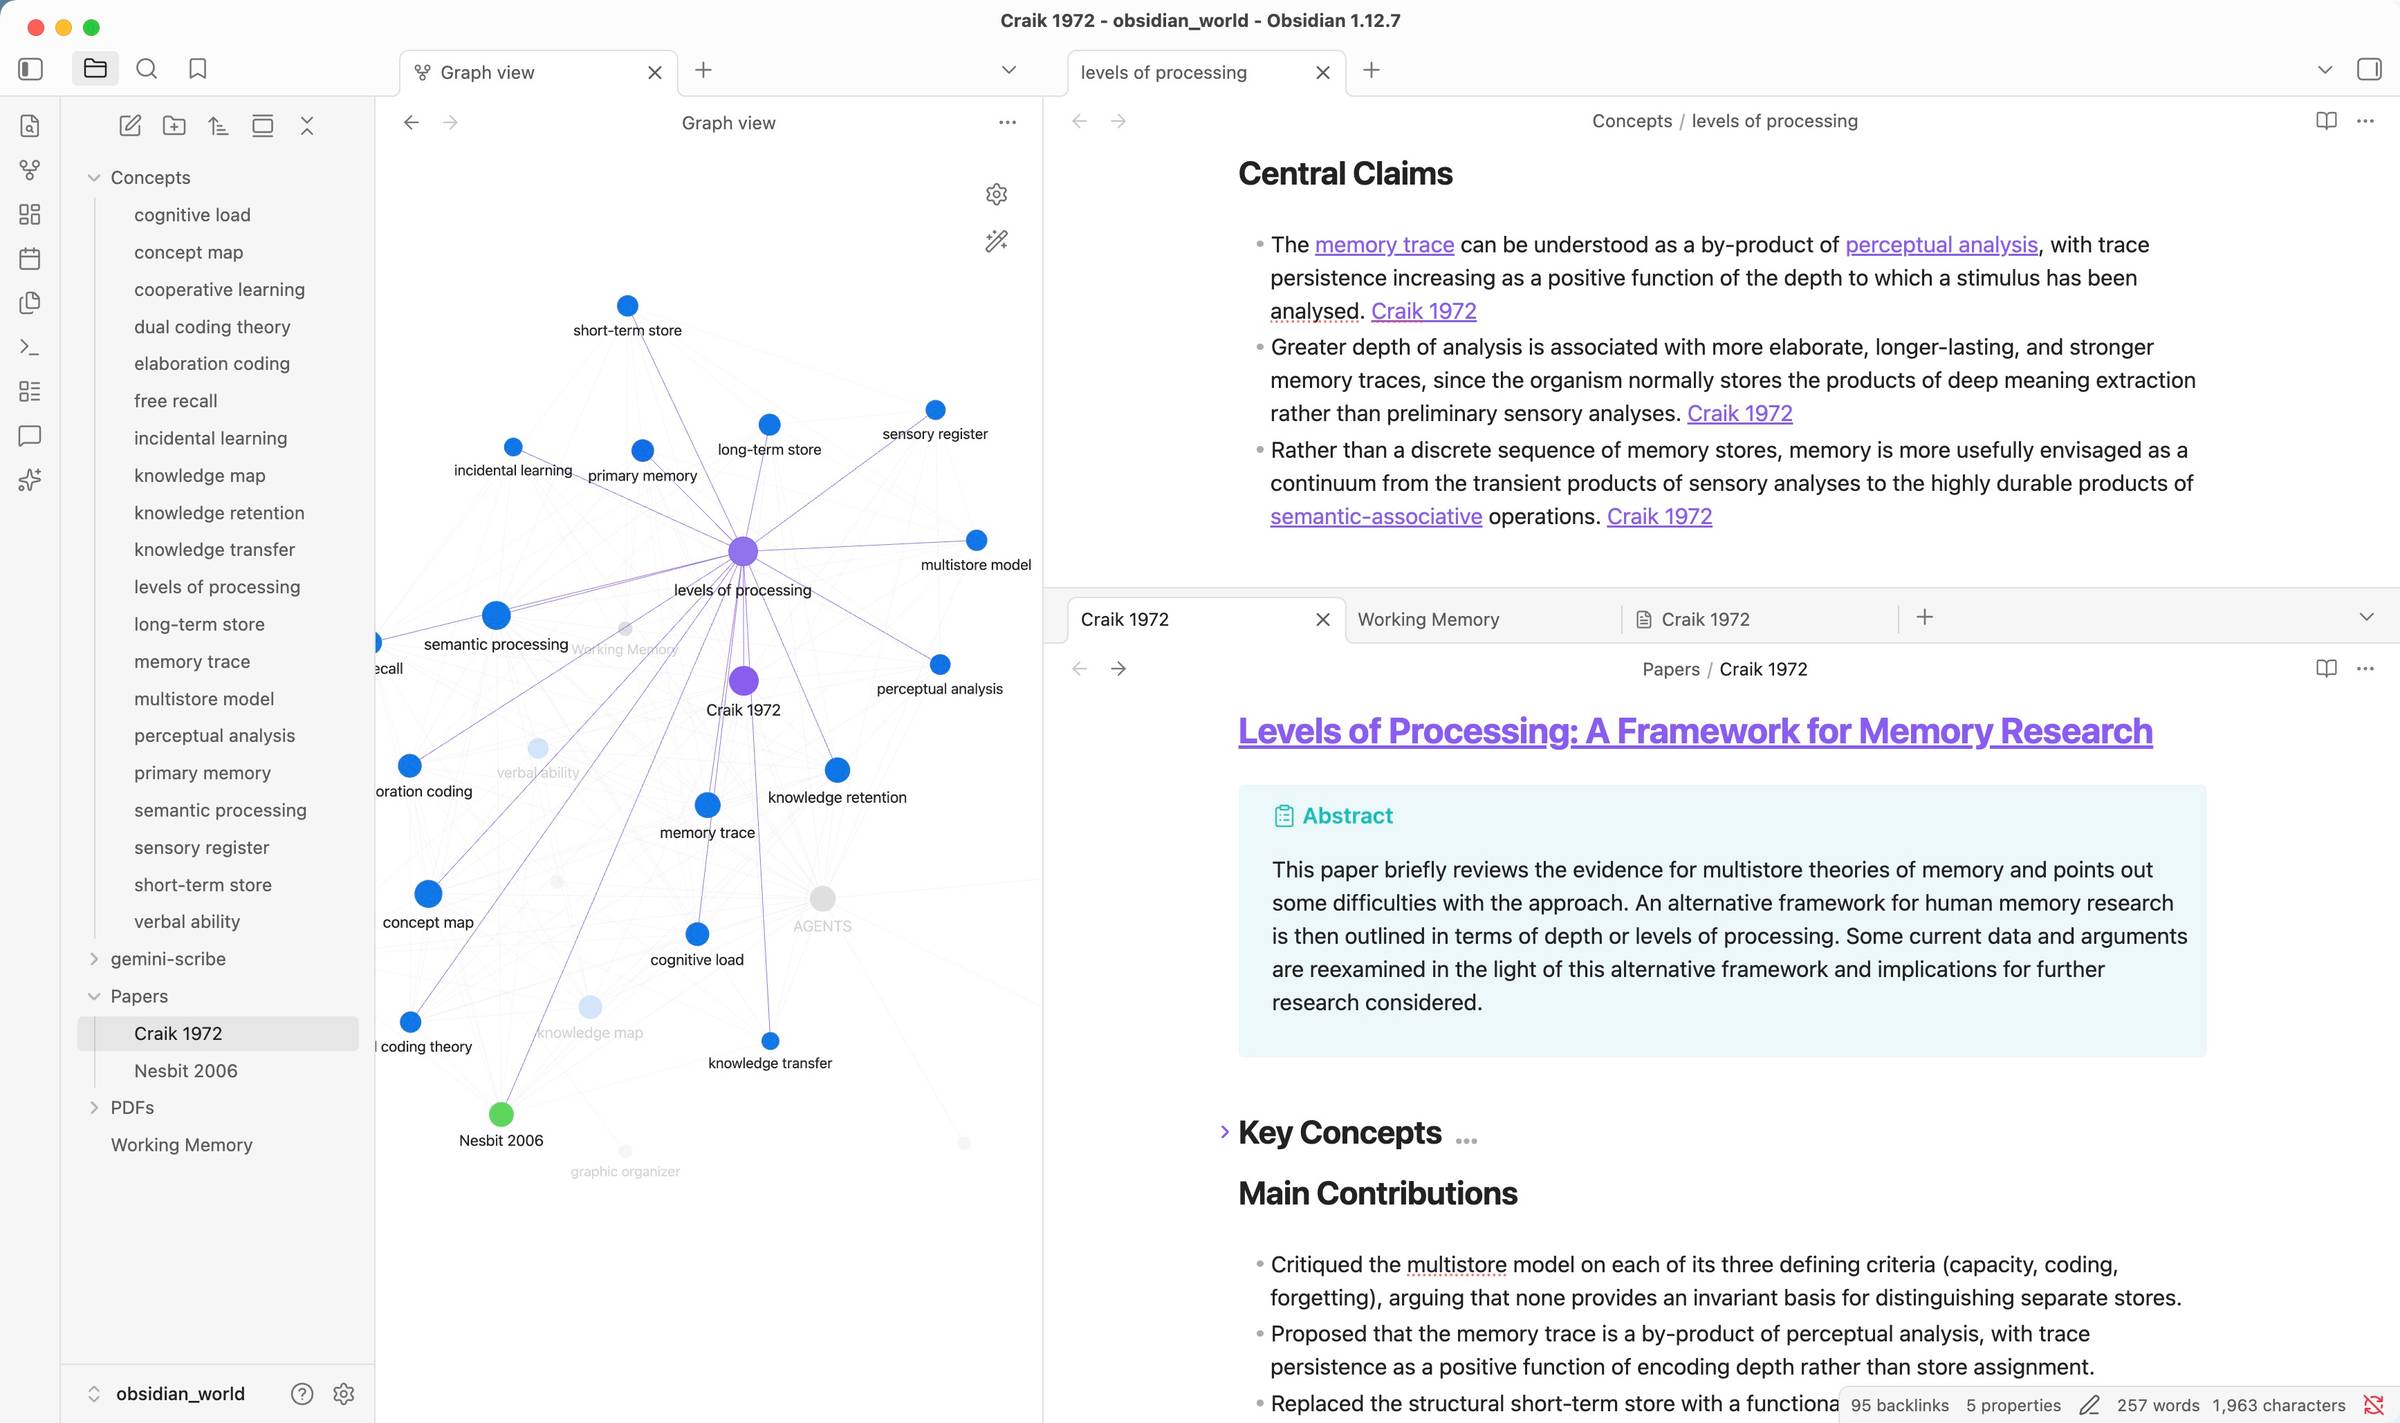Follow the perceptual analysis link

pos(1941,245)
